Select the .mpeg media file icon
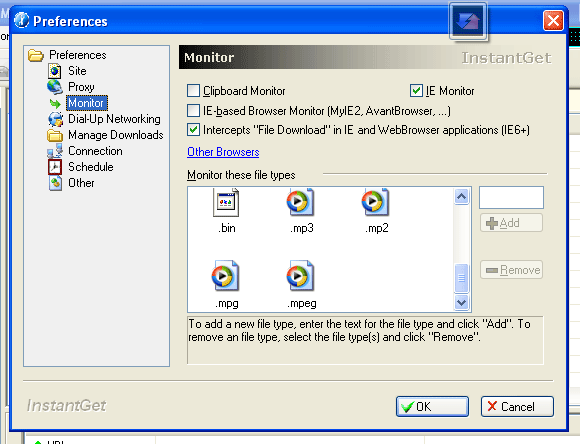 pos(300,276)
